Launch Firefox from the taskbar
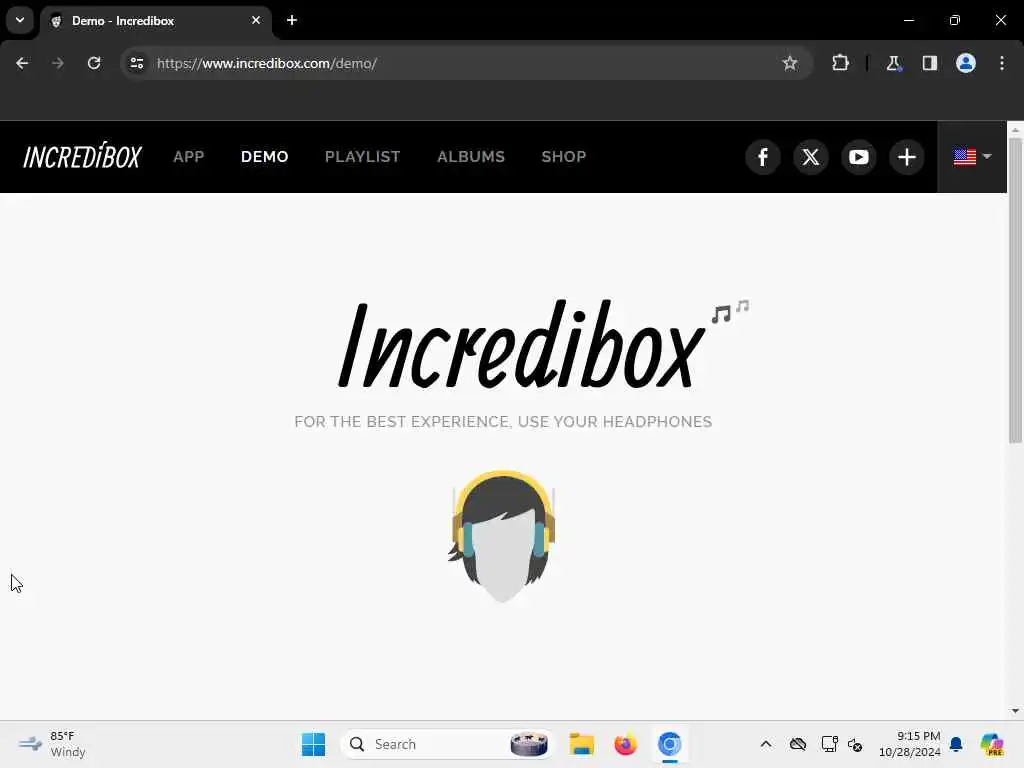The image size is (1024, 768). coord(625,744)
